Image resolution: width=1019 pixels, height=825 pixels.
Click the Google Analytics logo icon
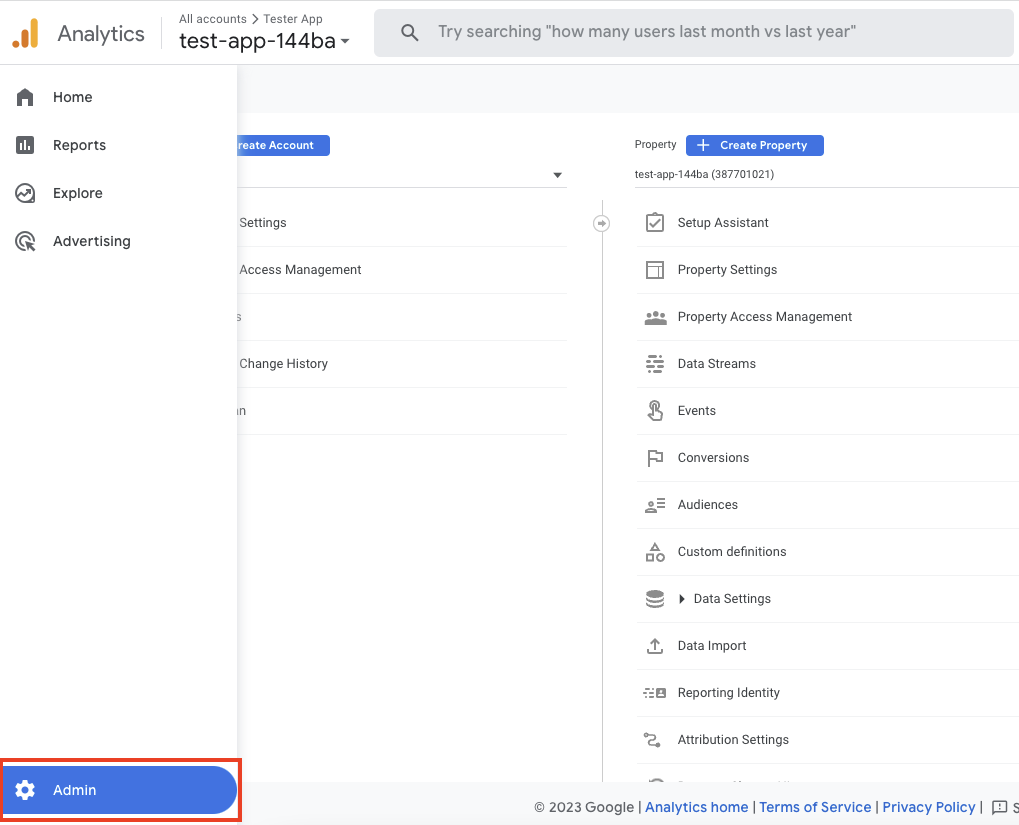[25, 33]
